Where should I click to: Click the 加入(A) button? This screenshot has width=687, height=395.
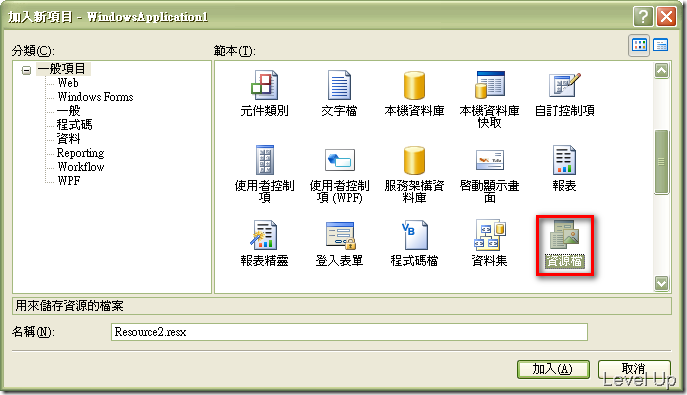553,369
